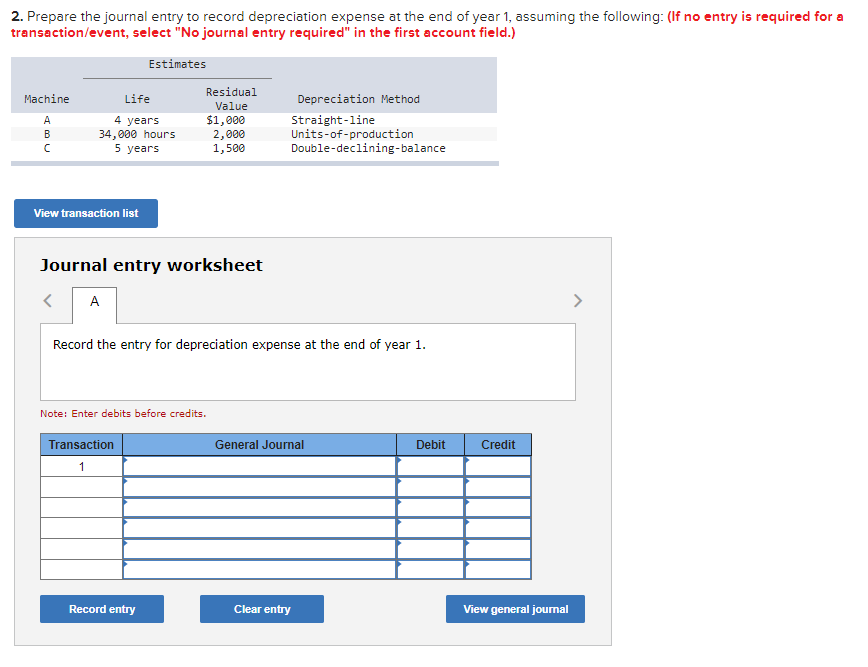Select third General Journal account field
This screenshot has height=667, width=868.
(260, 508)
